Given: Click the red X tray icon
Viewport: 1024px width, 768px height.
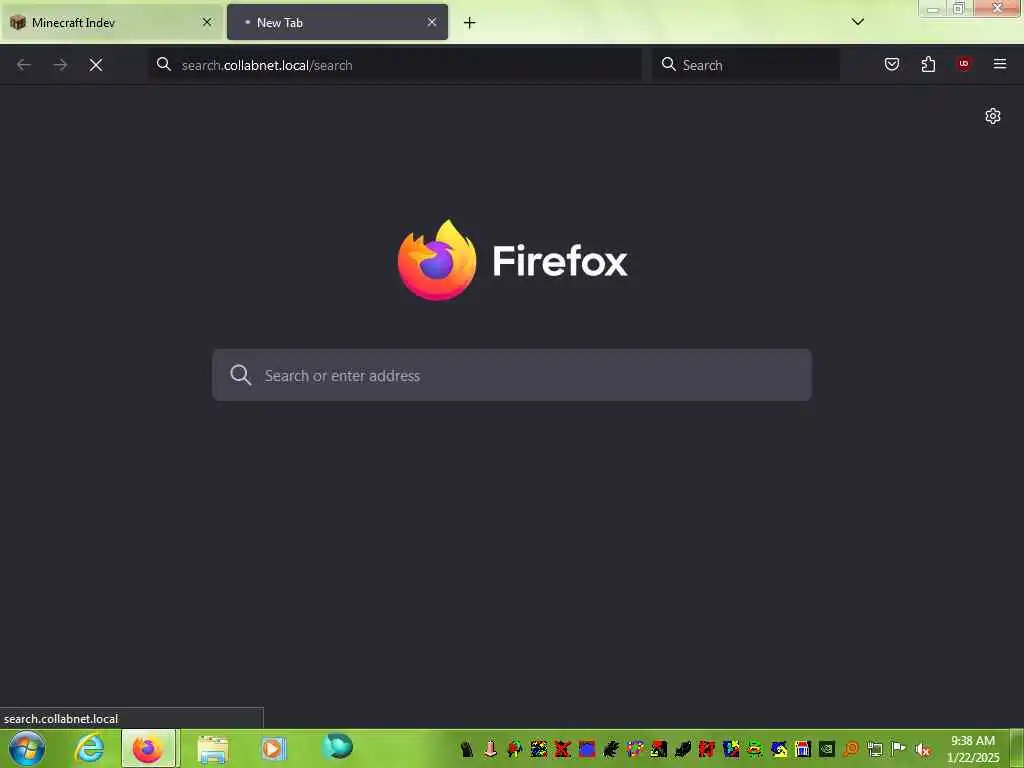Looking at the screenshot, I should pos(562,749).
